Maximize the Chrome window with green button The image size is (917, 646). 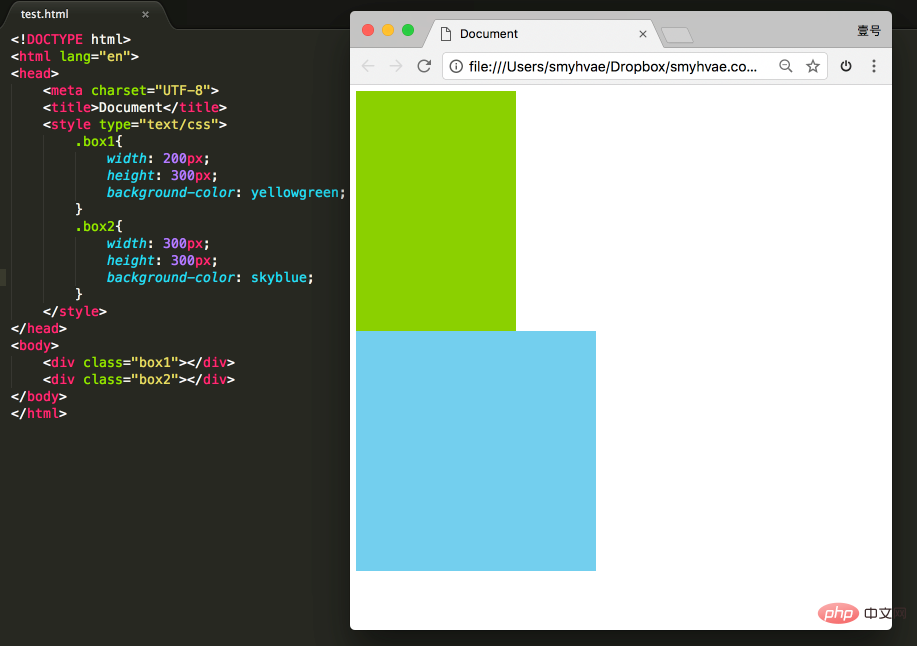tap(408, 30)
